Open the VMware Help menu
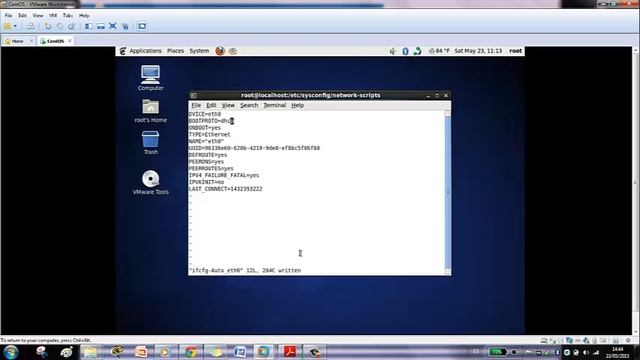Screen dimensions: 640x360 pos(84,16)
